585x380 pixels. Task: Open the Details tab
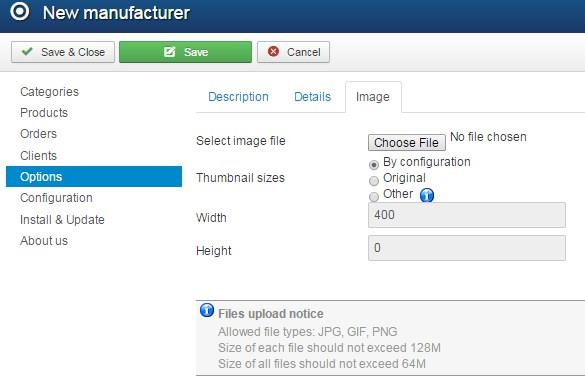[x=312, y=97]
